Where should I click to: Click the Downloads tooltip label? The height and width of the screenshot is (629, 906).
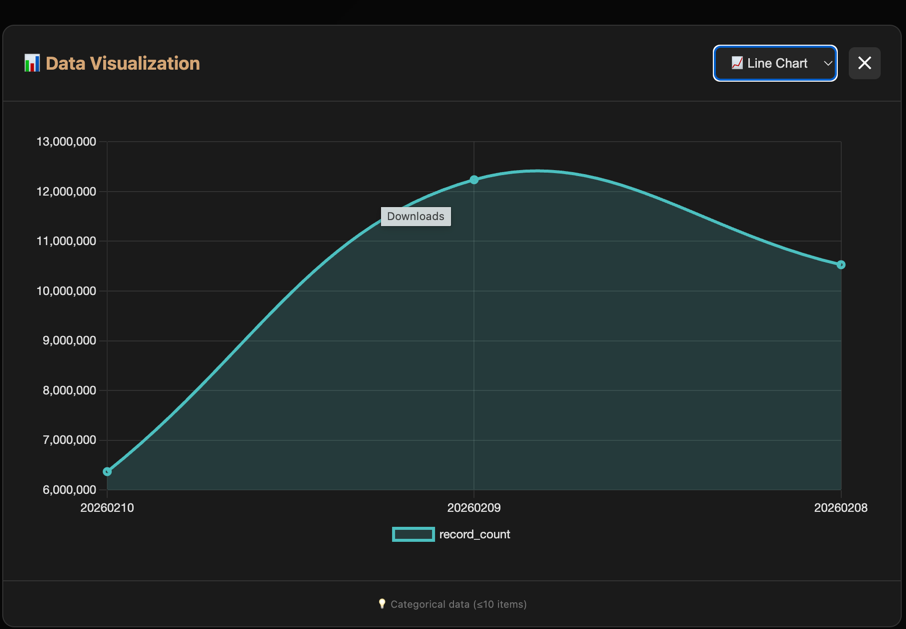pos(415,216)
